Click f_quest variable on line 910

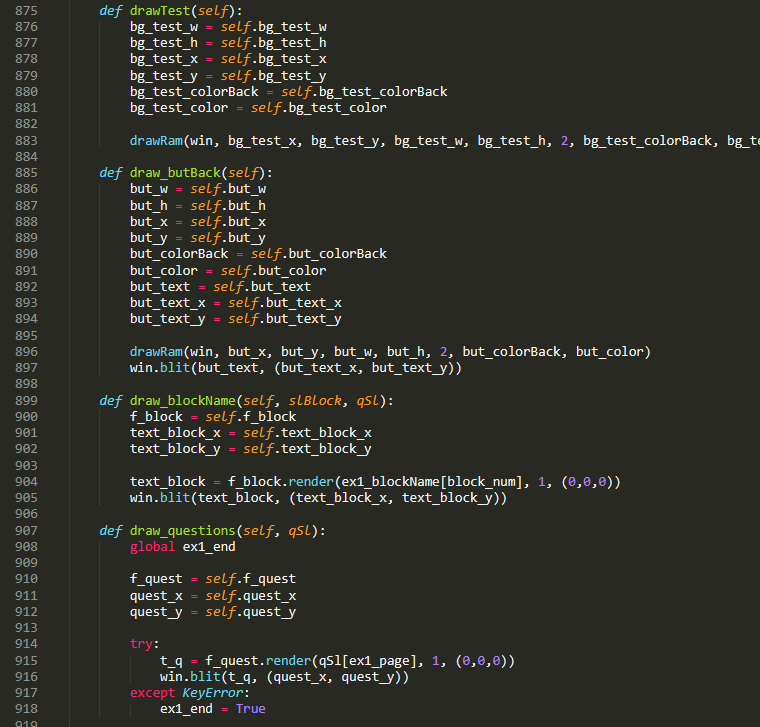(156, 579)
